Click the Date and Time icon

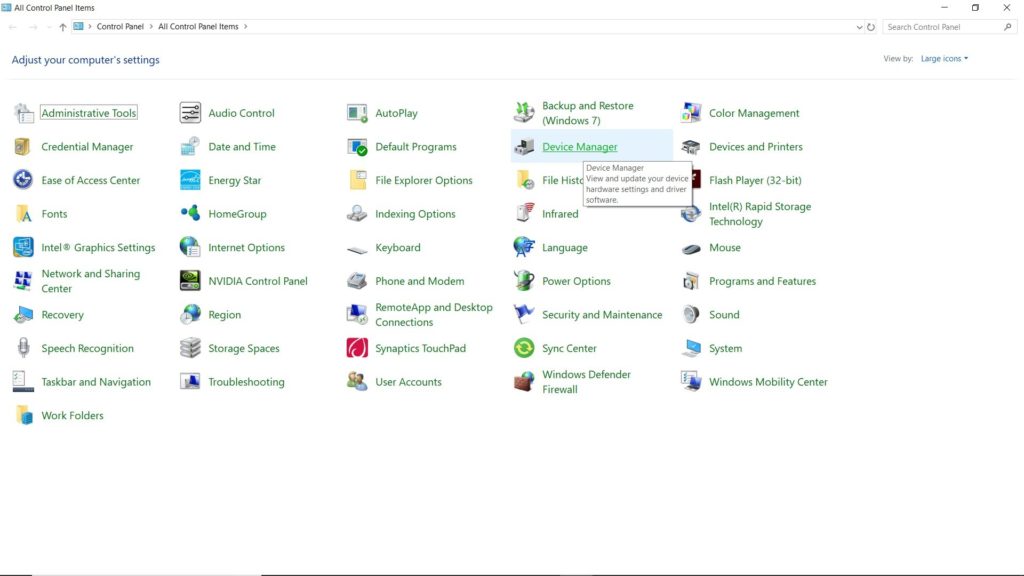point(190,146)
